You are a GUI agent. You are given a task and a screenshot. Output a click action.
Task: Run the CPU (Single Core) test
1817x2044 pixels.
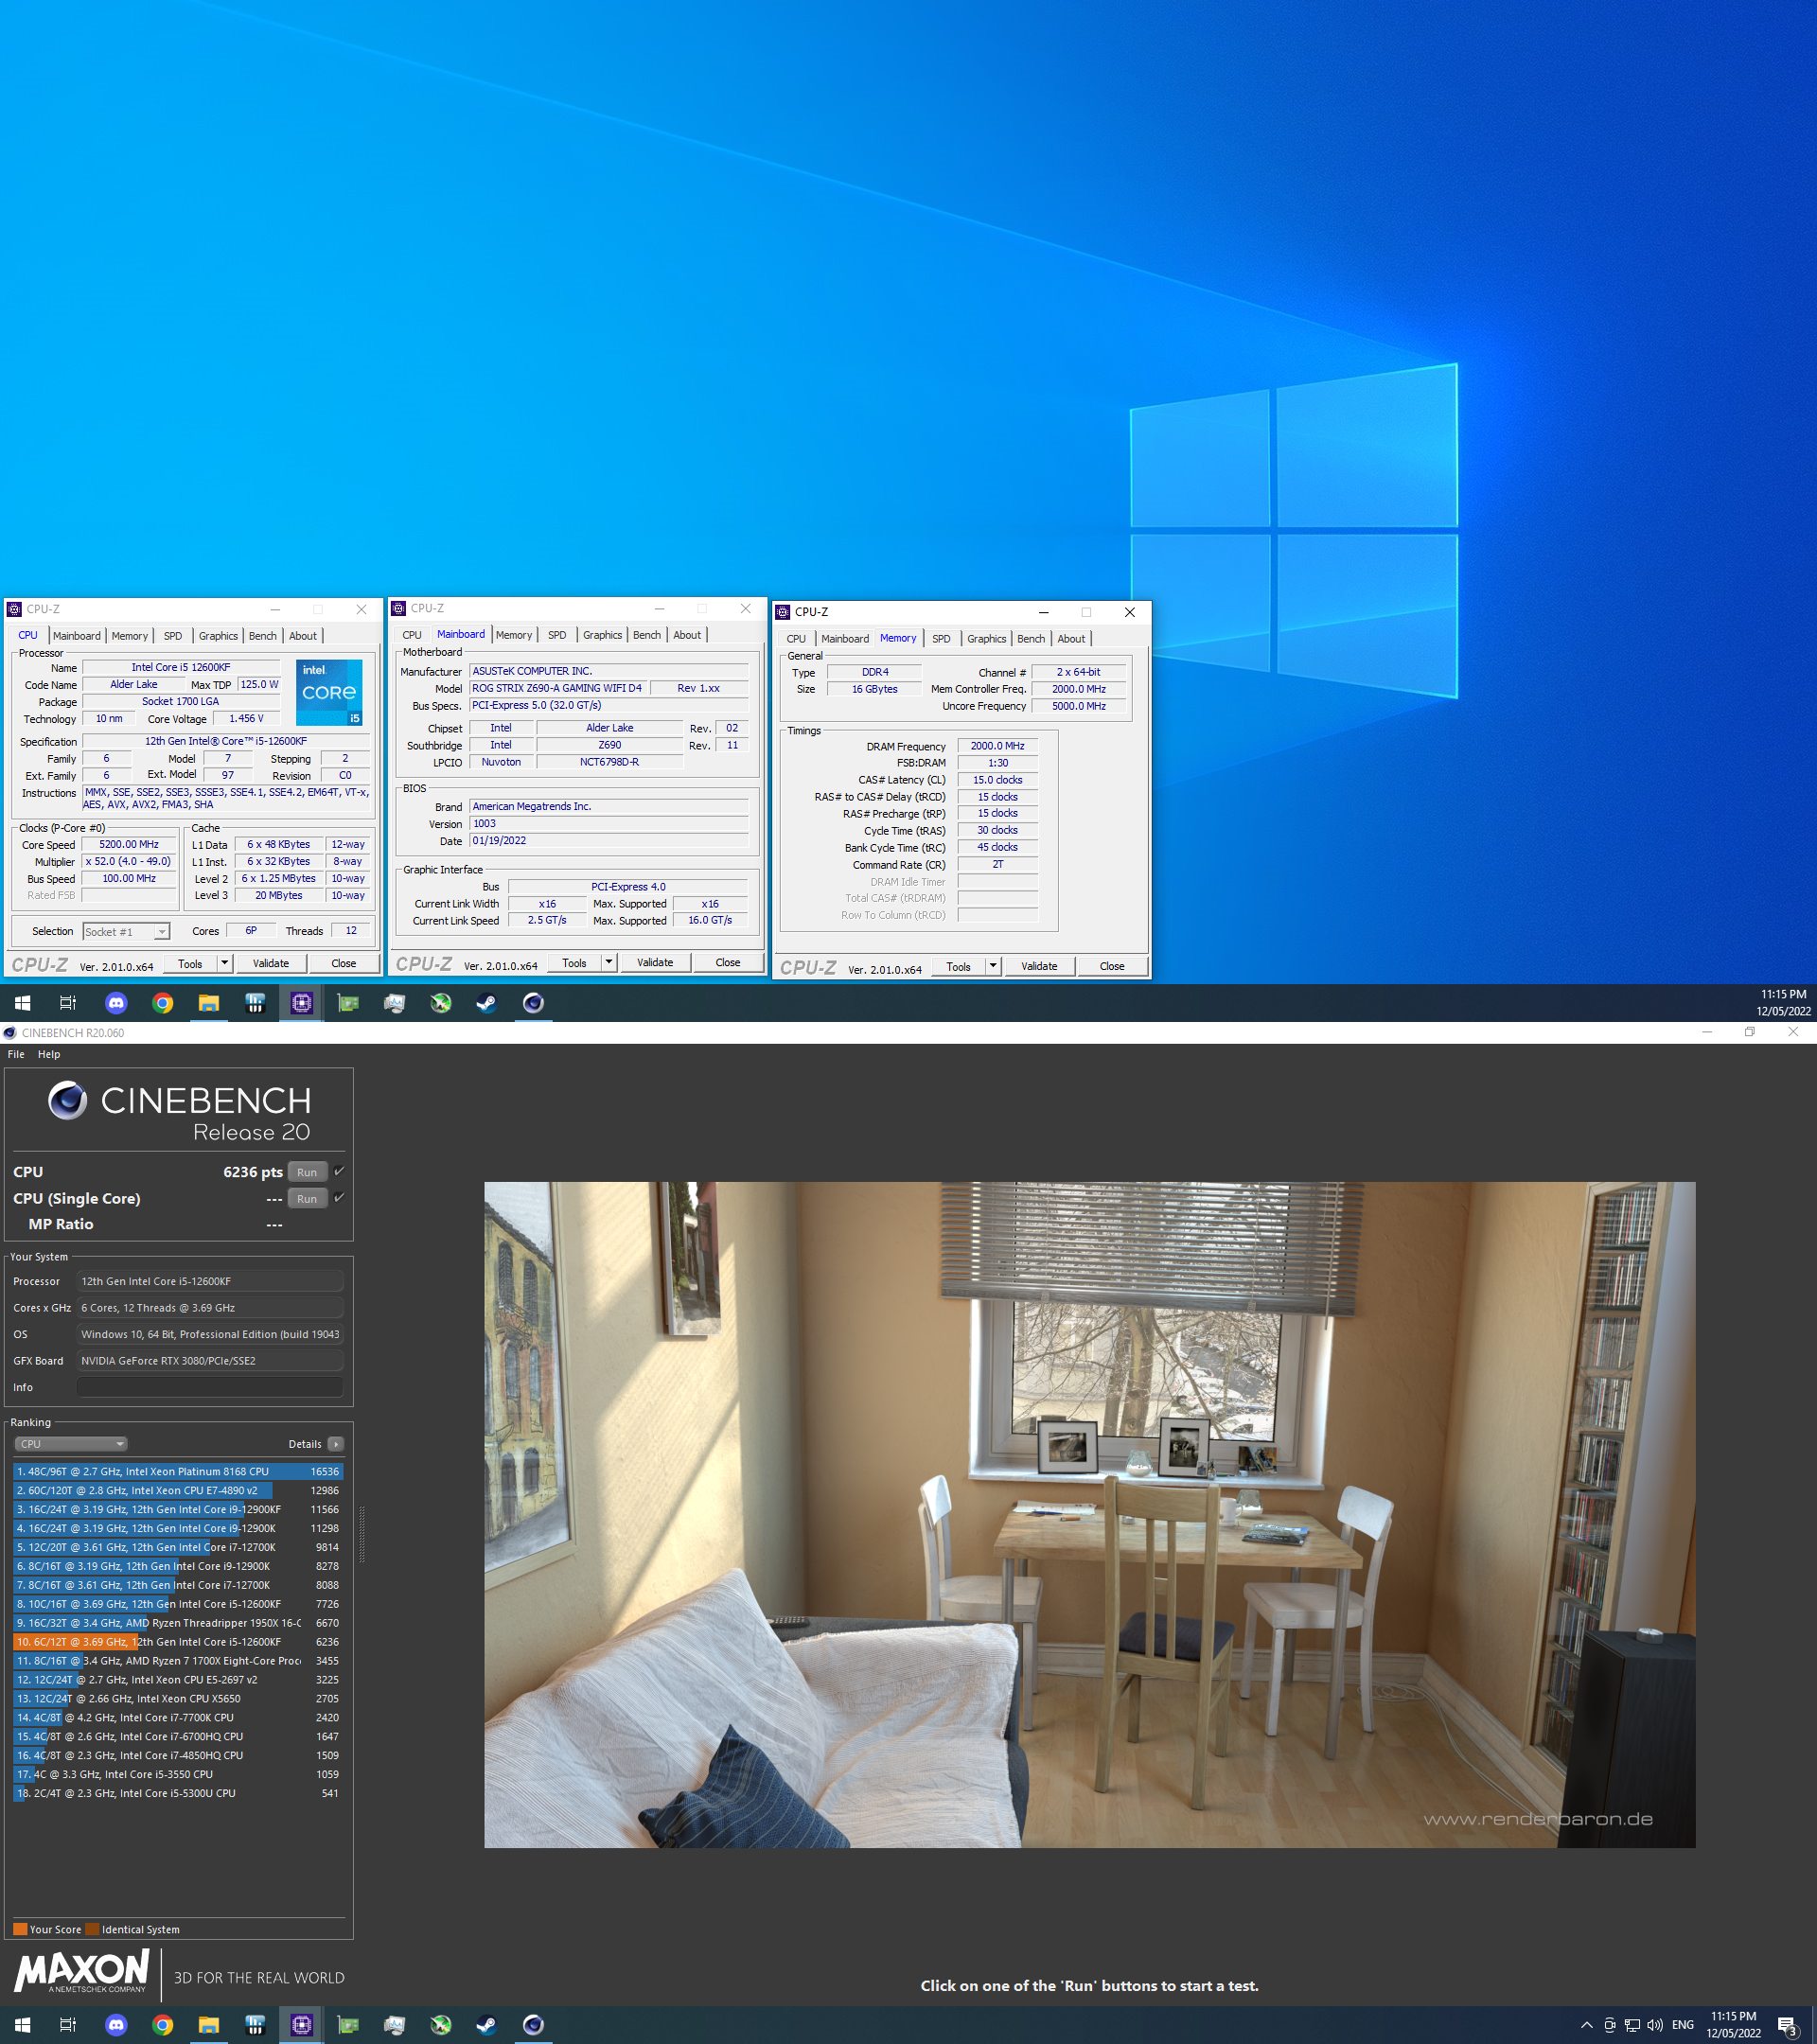tap(307, 1199)
